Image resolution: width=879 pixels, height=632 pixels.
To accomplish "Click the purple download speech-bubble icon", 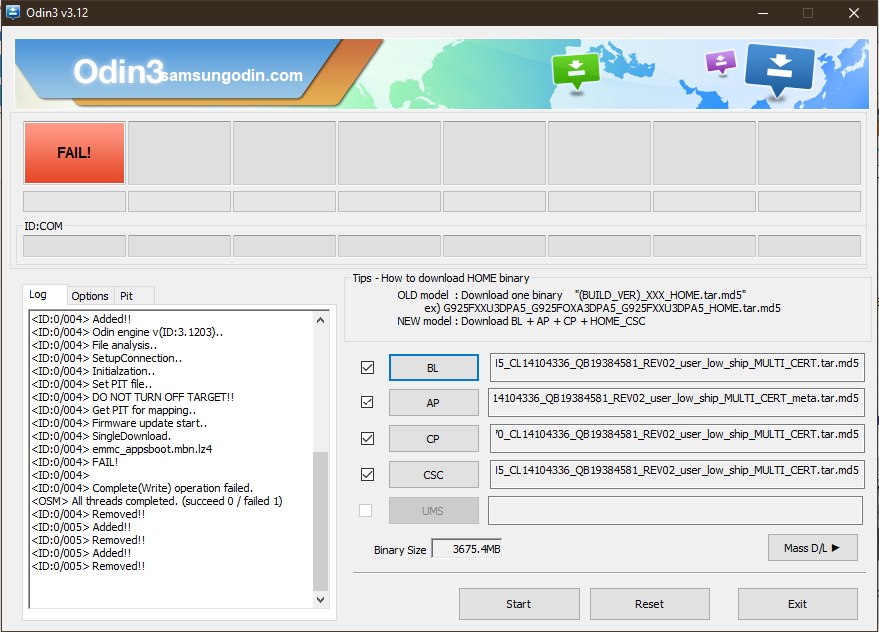I will pyautogui.click(x=720, y=63).
